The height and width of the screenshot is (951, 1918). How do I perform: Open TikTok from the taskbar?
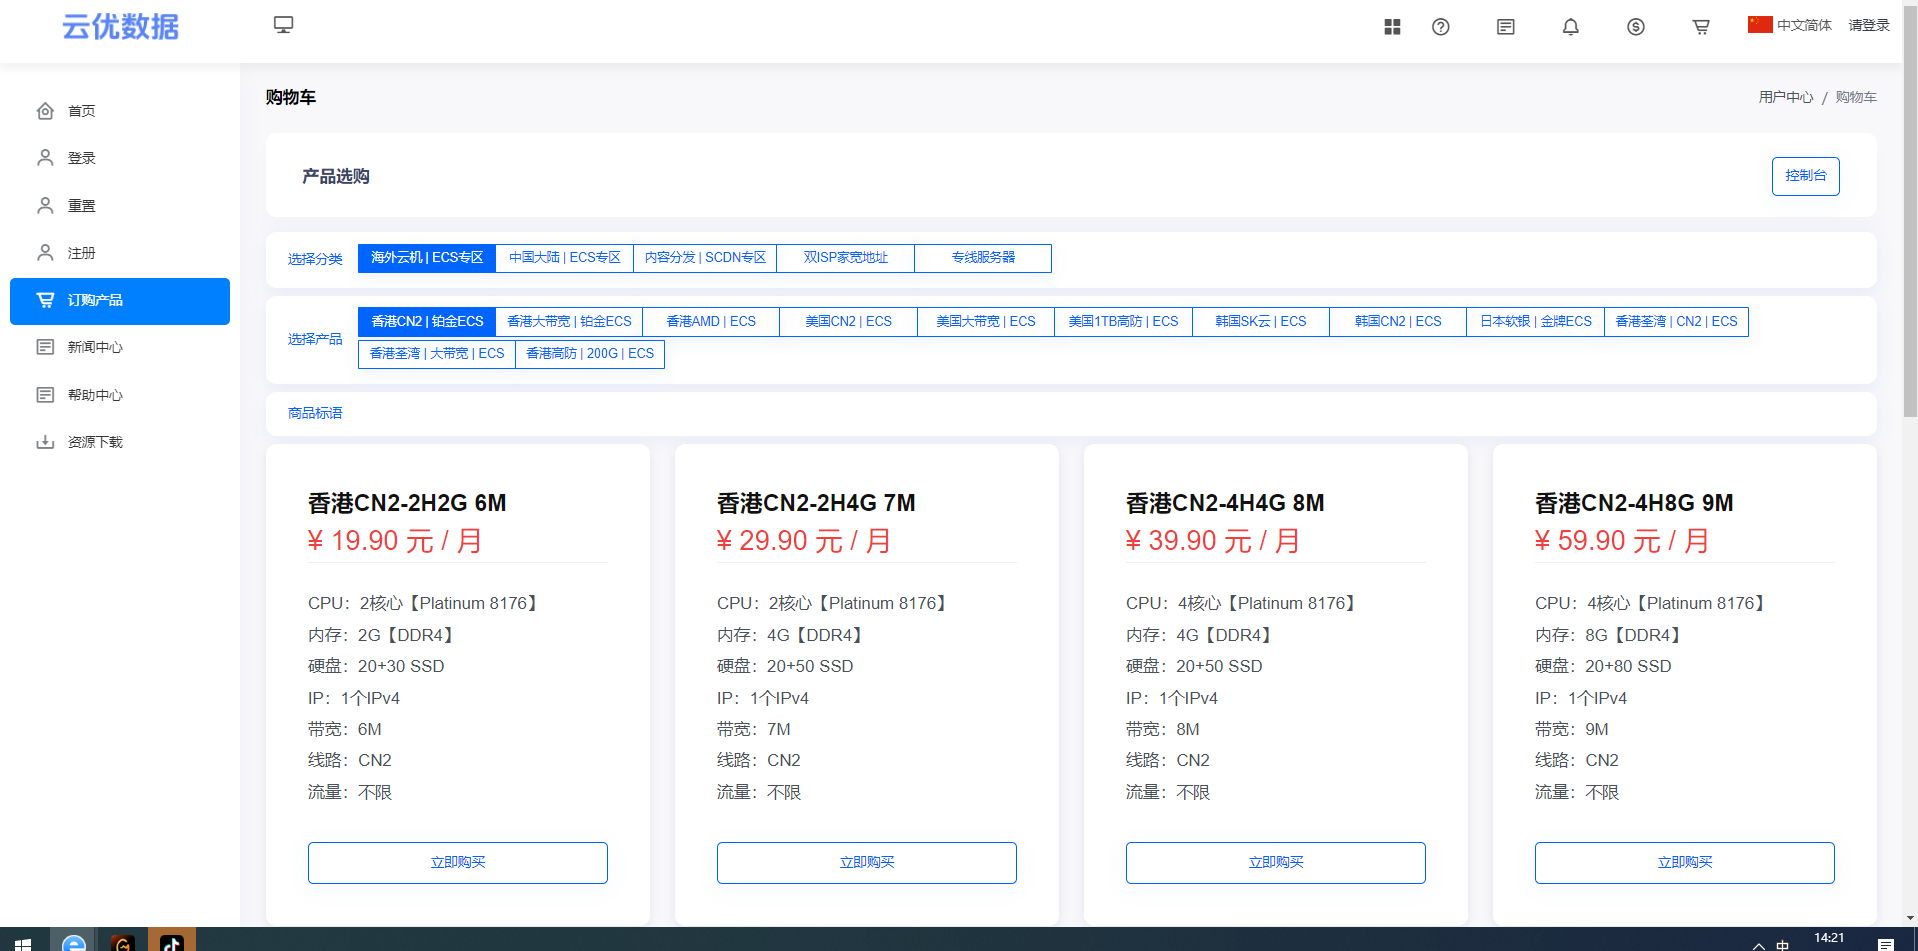point(171,941)
